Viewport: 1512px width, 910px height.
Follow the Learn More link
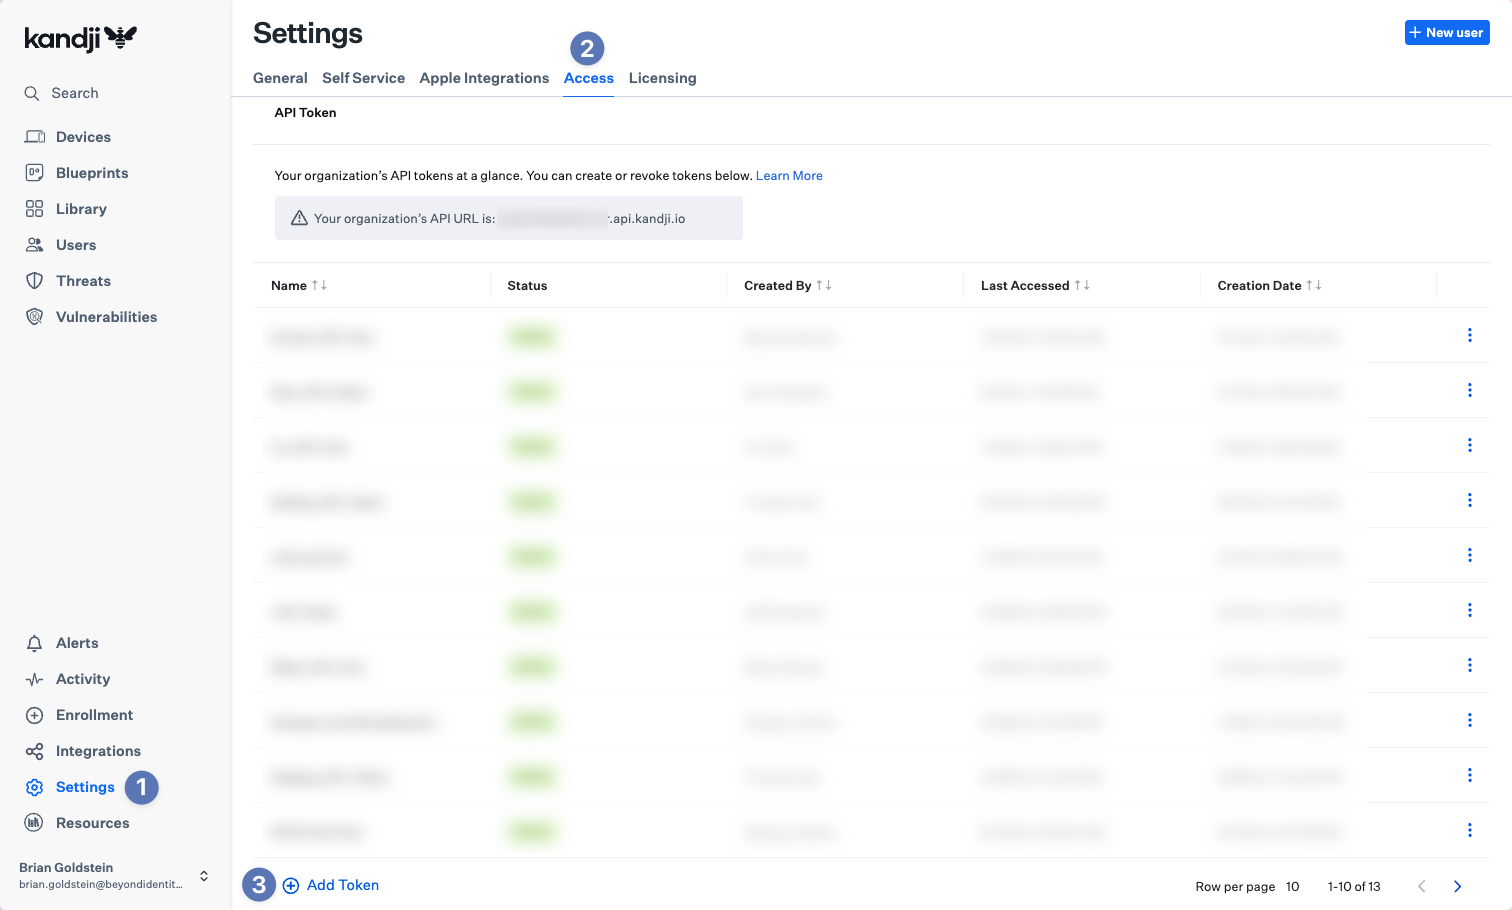[x=789, y=176]
